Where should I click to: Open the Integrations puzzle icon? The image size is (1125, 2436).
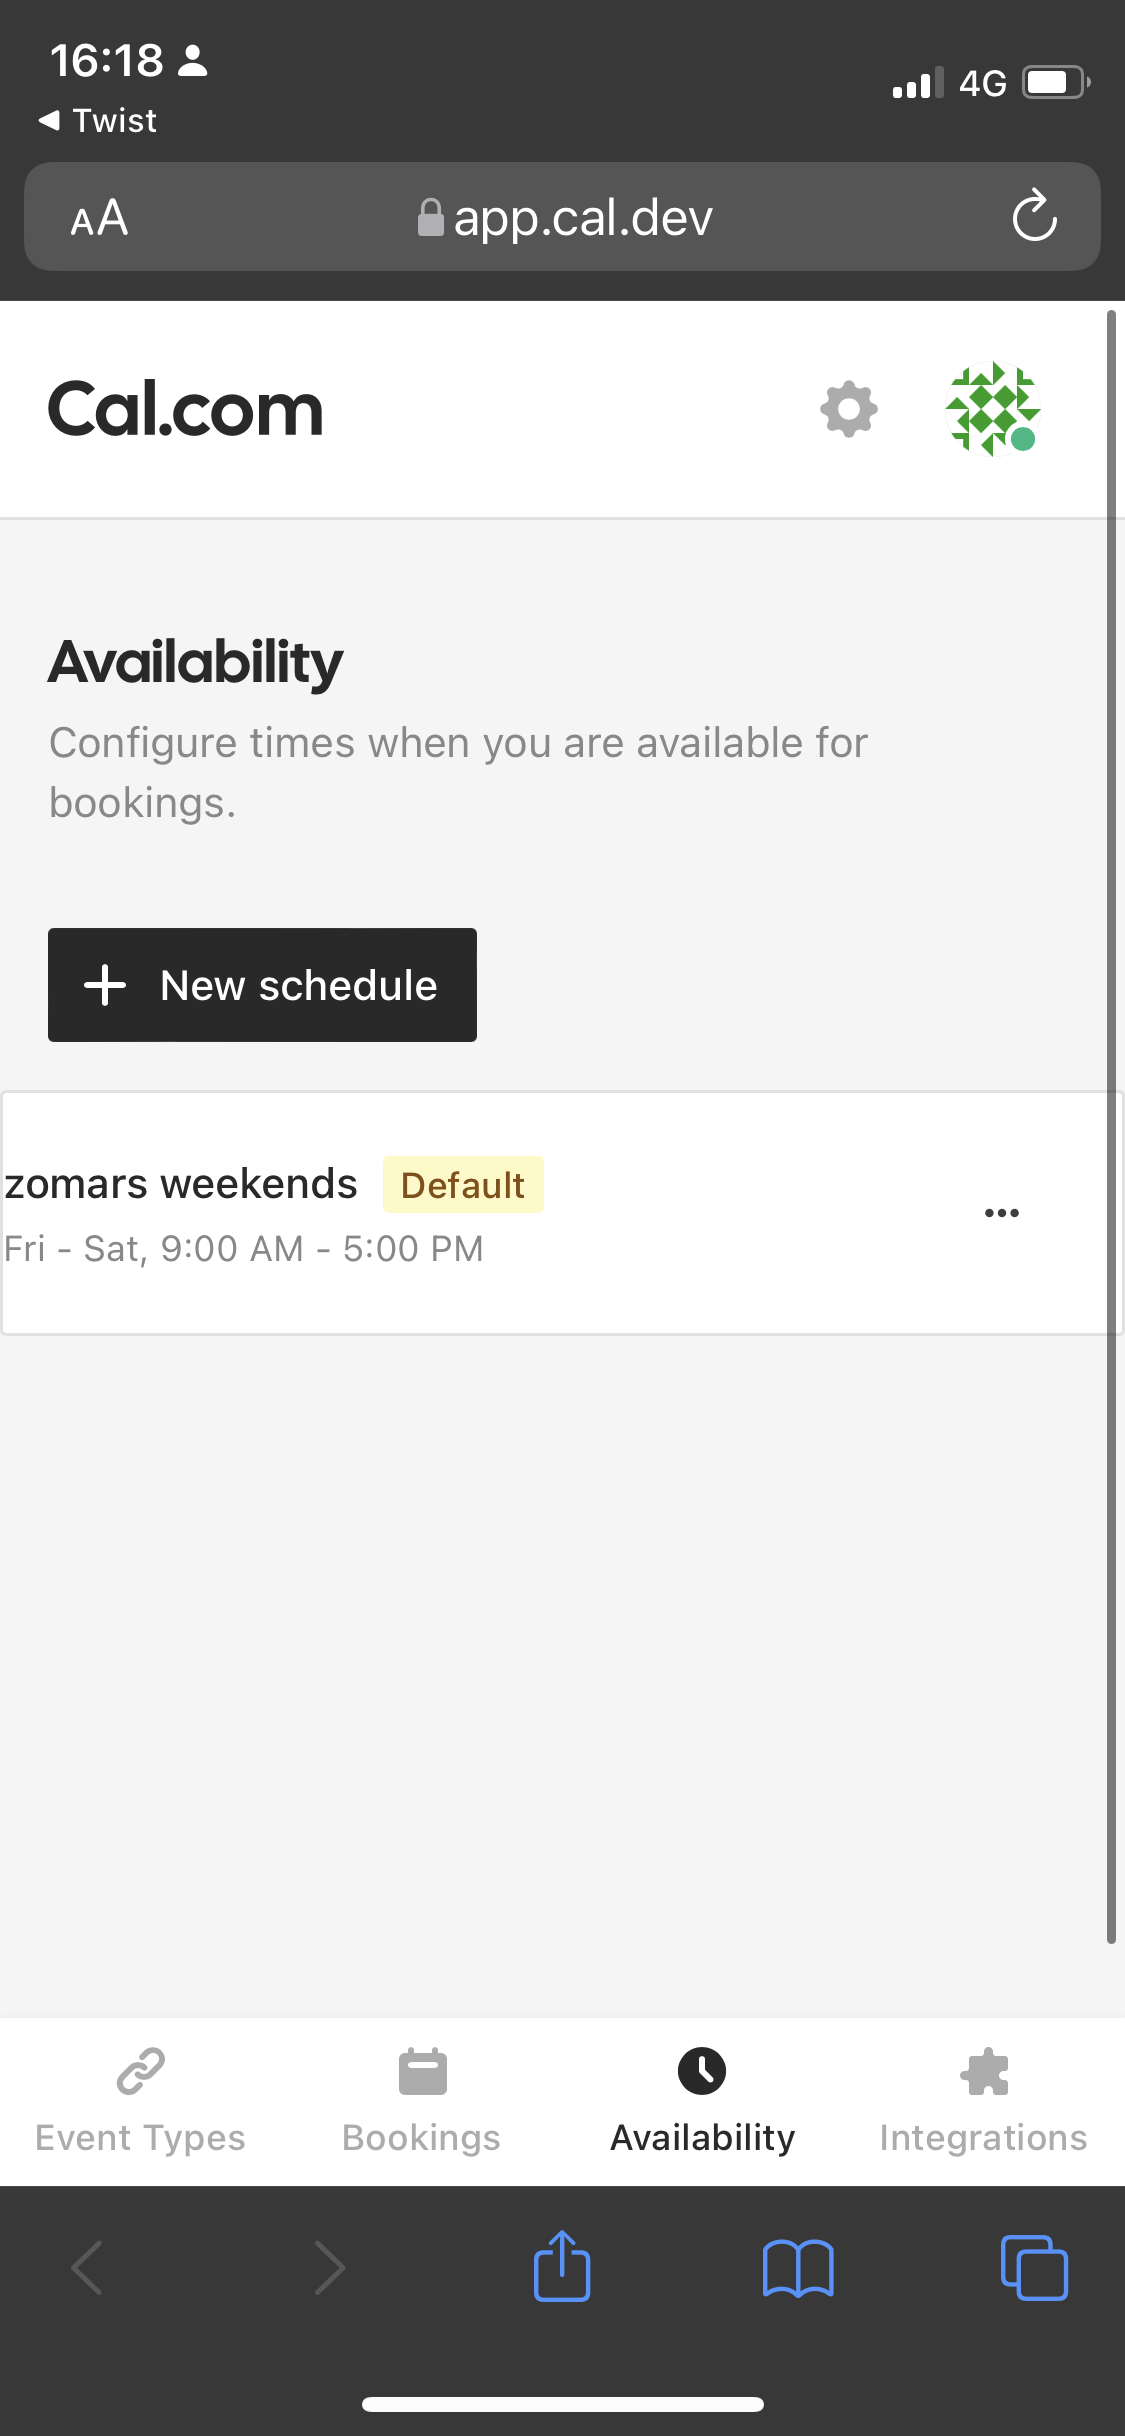coord(984,2068)
